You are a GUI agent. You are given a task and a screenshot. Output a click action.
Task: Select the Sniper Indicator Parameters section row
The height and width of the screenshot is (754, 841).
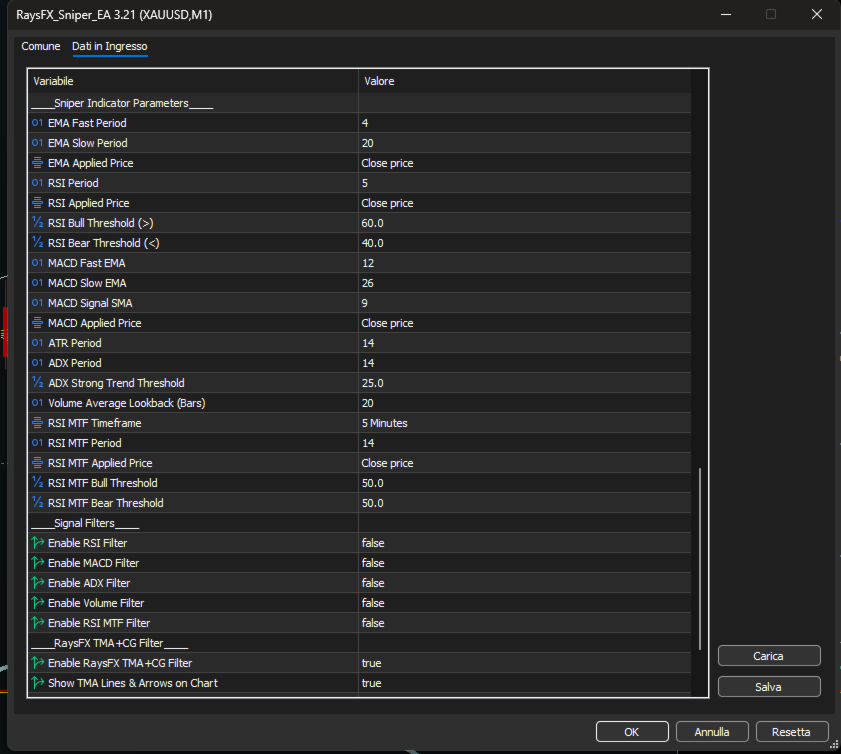tap(359, 103)
